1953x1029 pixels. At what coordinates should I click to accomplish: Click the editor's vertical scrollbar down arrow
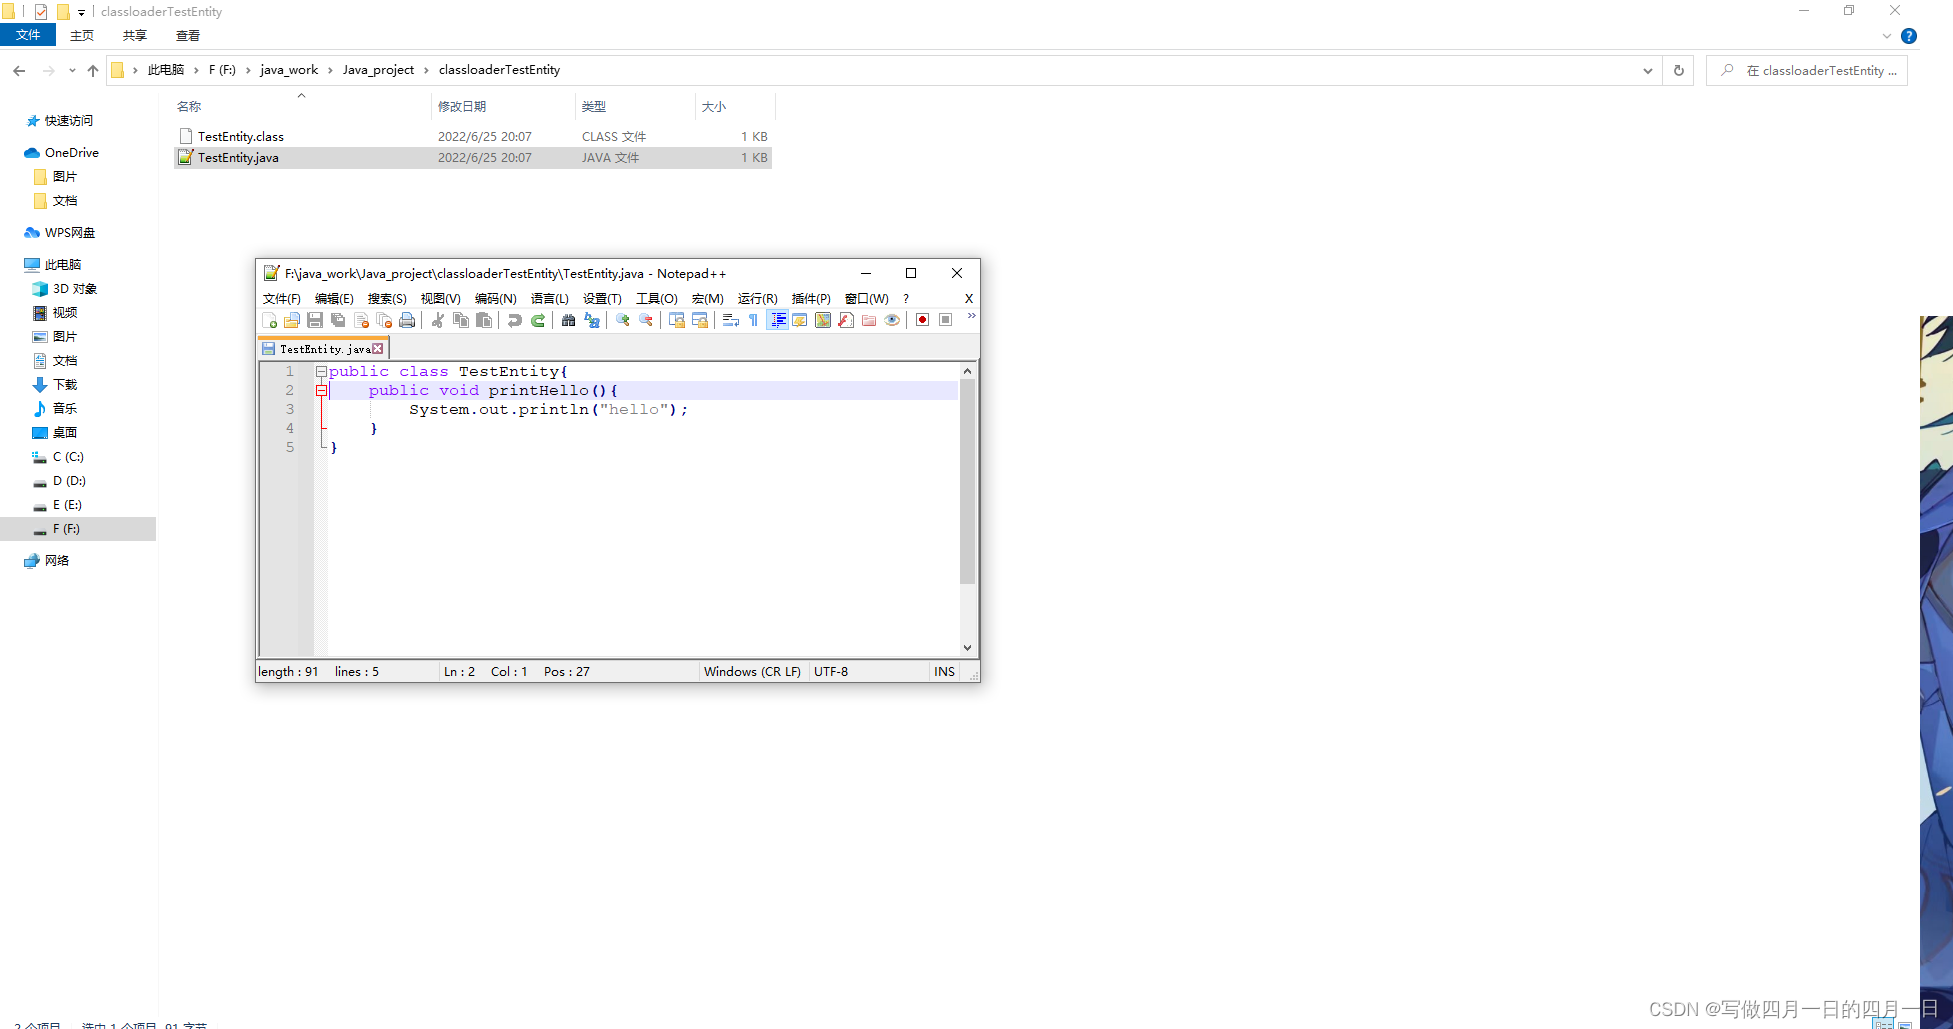967,648
